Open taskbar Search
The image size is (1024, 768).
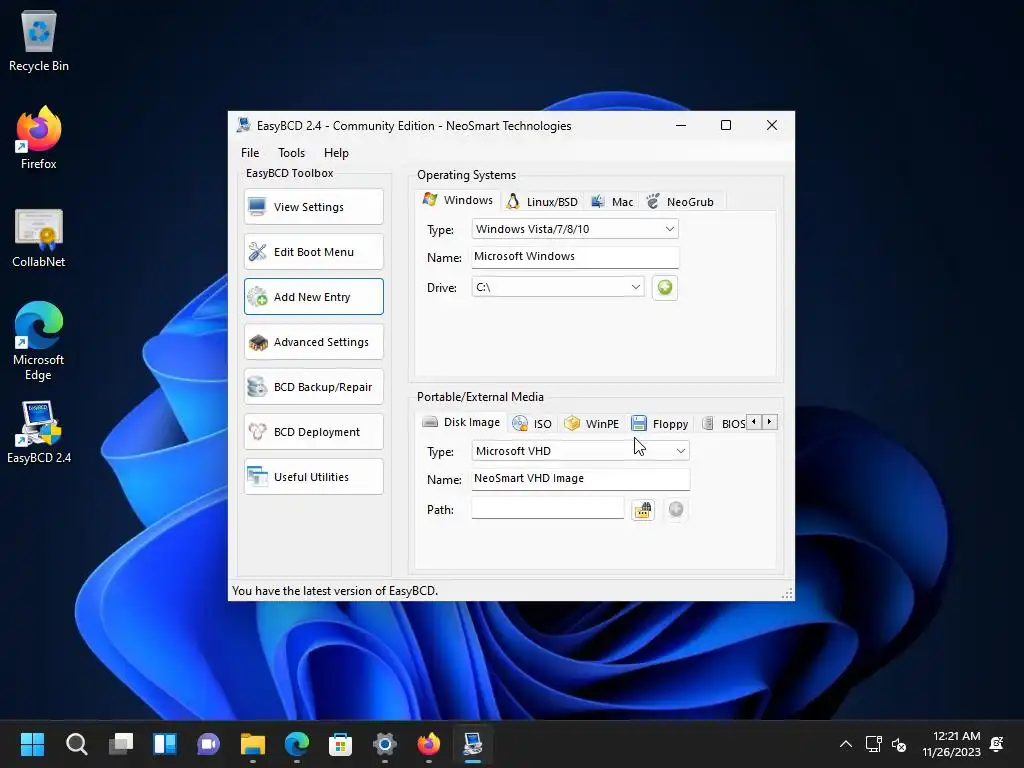(76, 744)
